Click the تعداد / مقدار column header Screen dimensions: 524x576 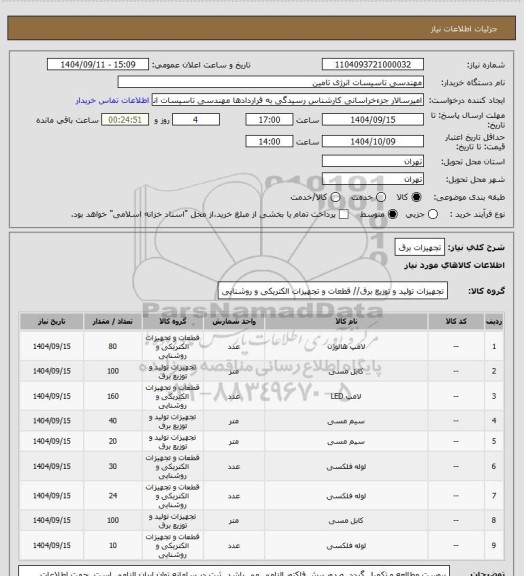(112, 321)
